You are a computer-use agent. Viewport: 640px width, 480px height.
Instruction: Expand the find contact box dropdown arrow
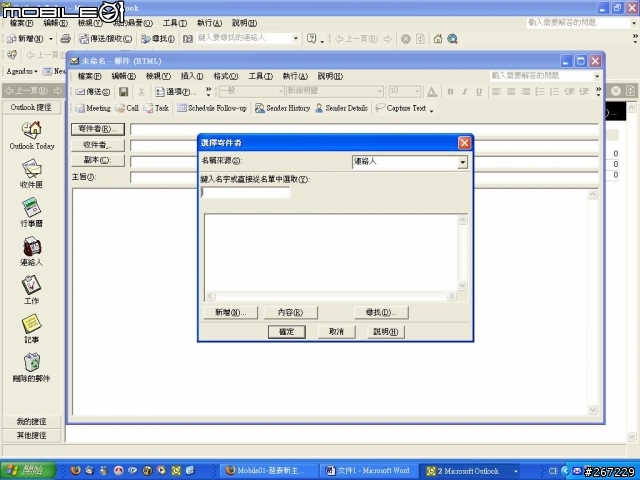[296, 38]
